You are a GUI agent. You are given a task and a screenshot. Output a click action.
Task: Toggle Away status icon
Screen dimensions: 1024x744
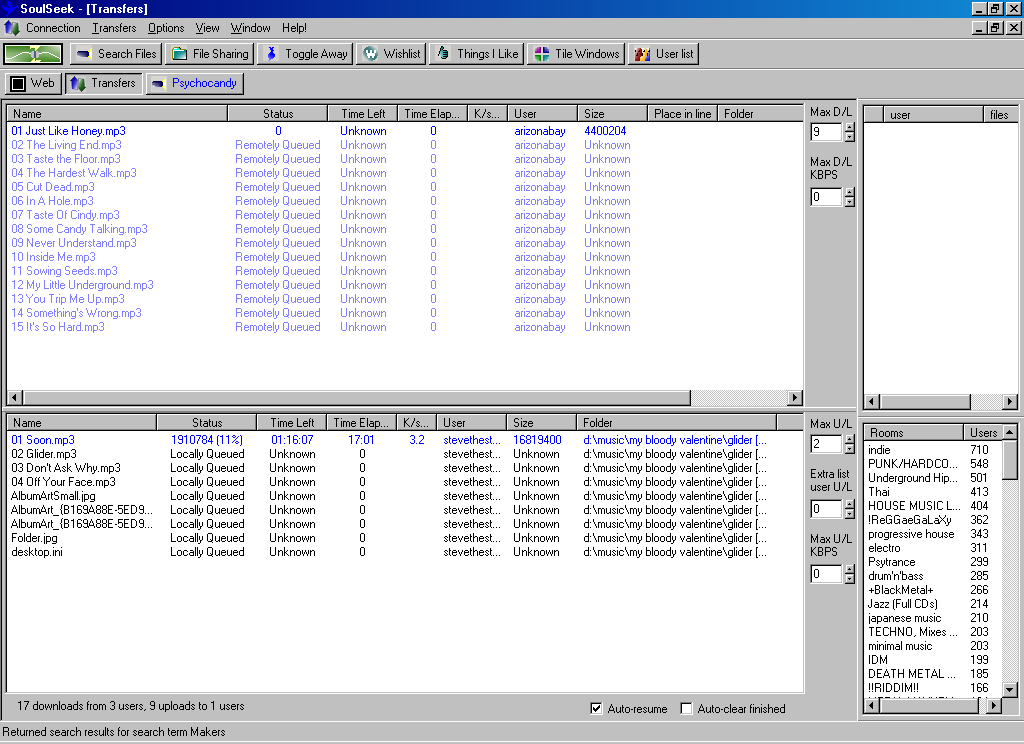coord(271,54)
